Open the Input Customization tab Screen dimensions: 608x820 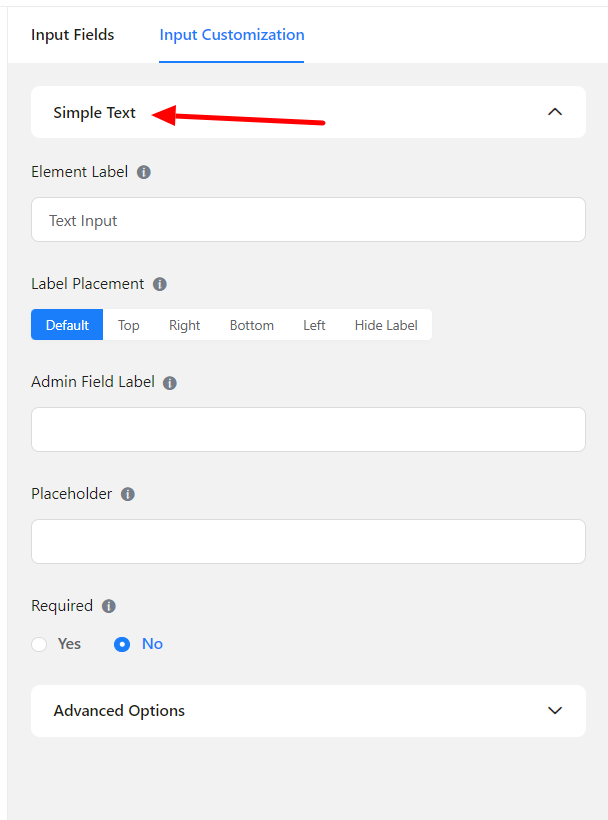(232, 35)
